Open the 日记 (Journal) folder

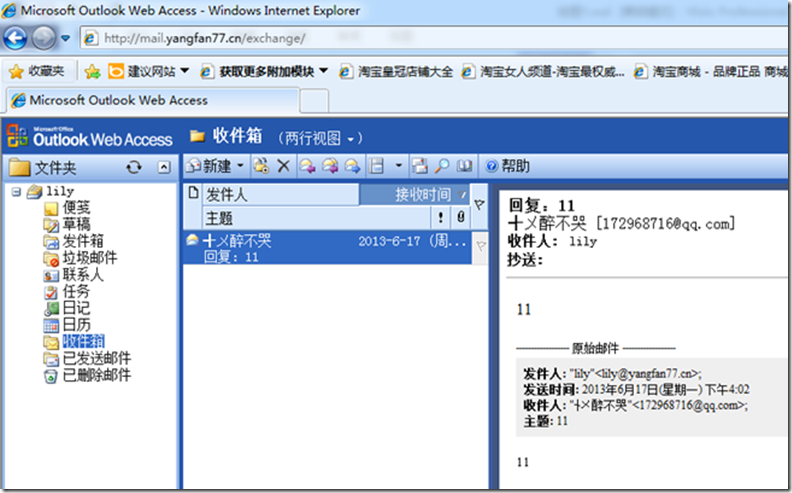pyautogui.click(x=76, y=308)
